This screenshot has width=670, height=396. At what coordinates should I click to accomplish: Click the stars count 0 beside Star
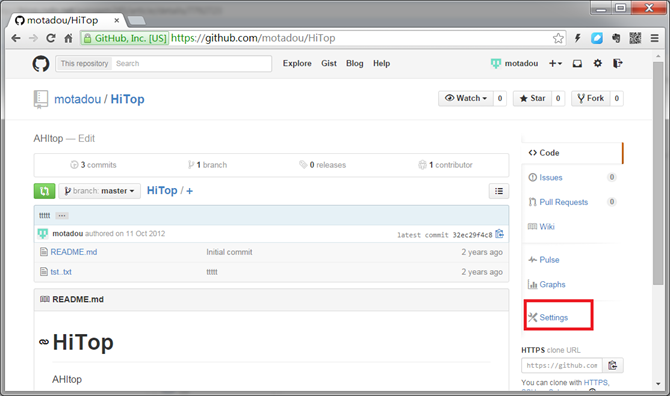[558, 98]
